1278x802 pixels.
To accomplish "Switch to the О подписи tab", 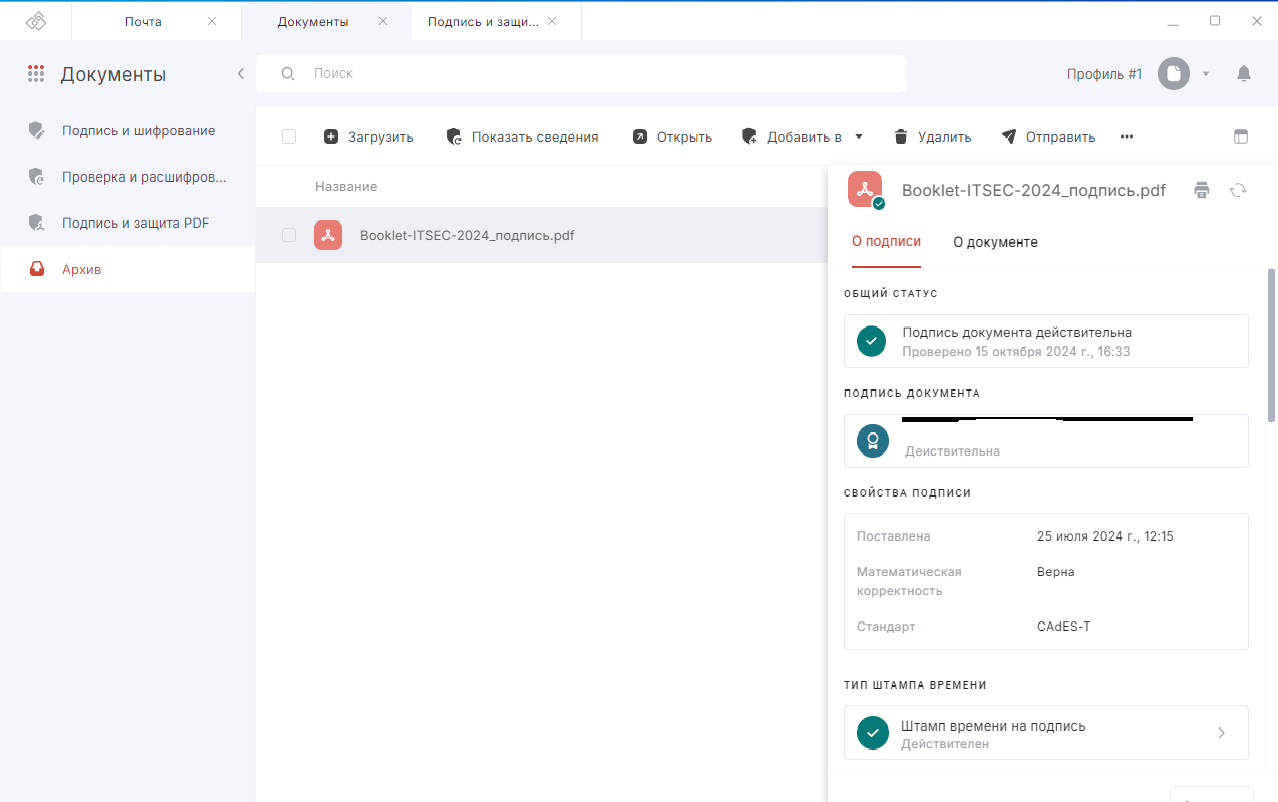I will [886, 242].
